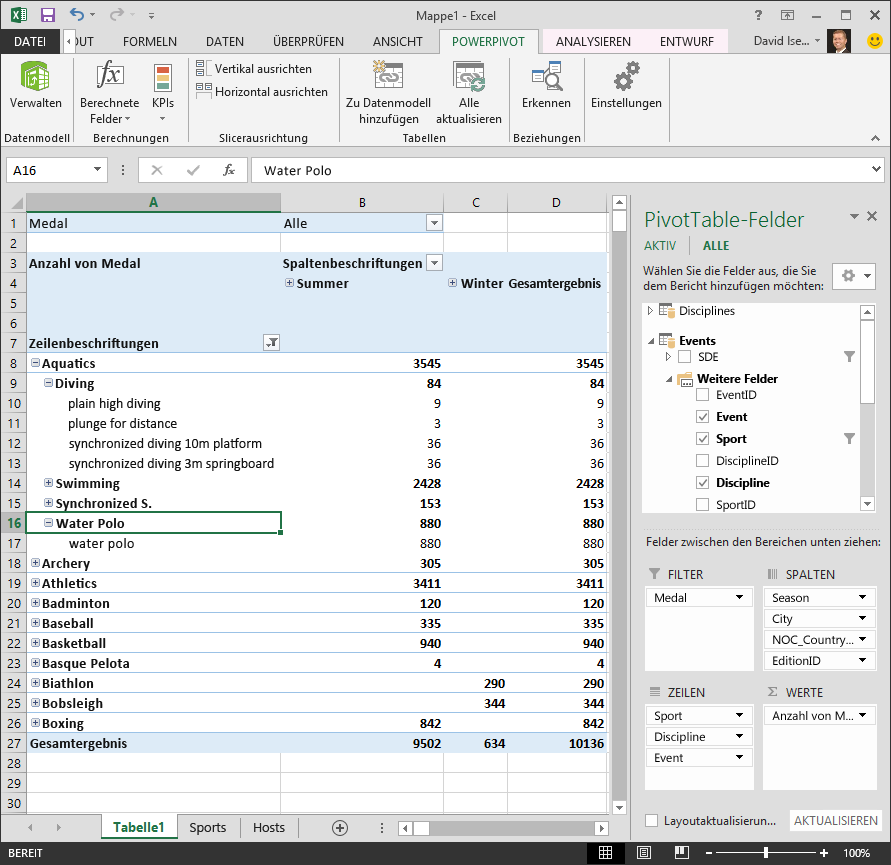Select the Sports sheet tab

(x=208, y=827)
